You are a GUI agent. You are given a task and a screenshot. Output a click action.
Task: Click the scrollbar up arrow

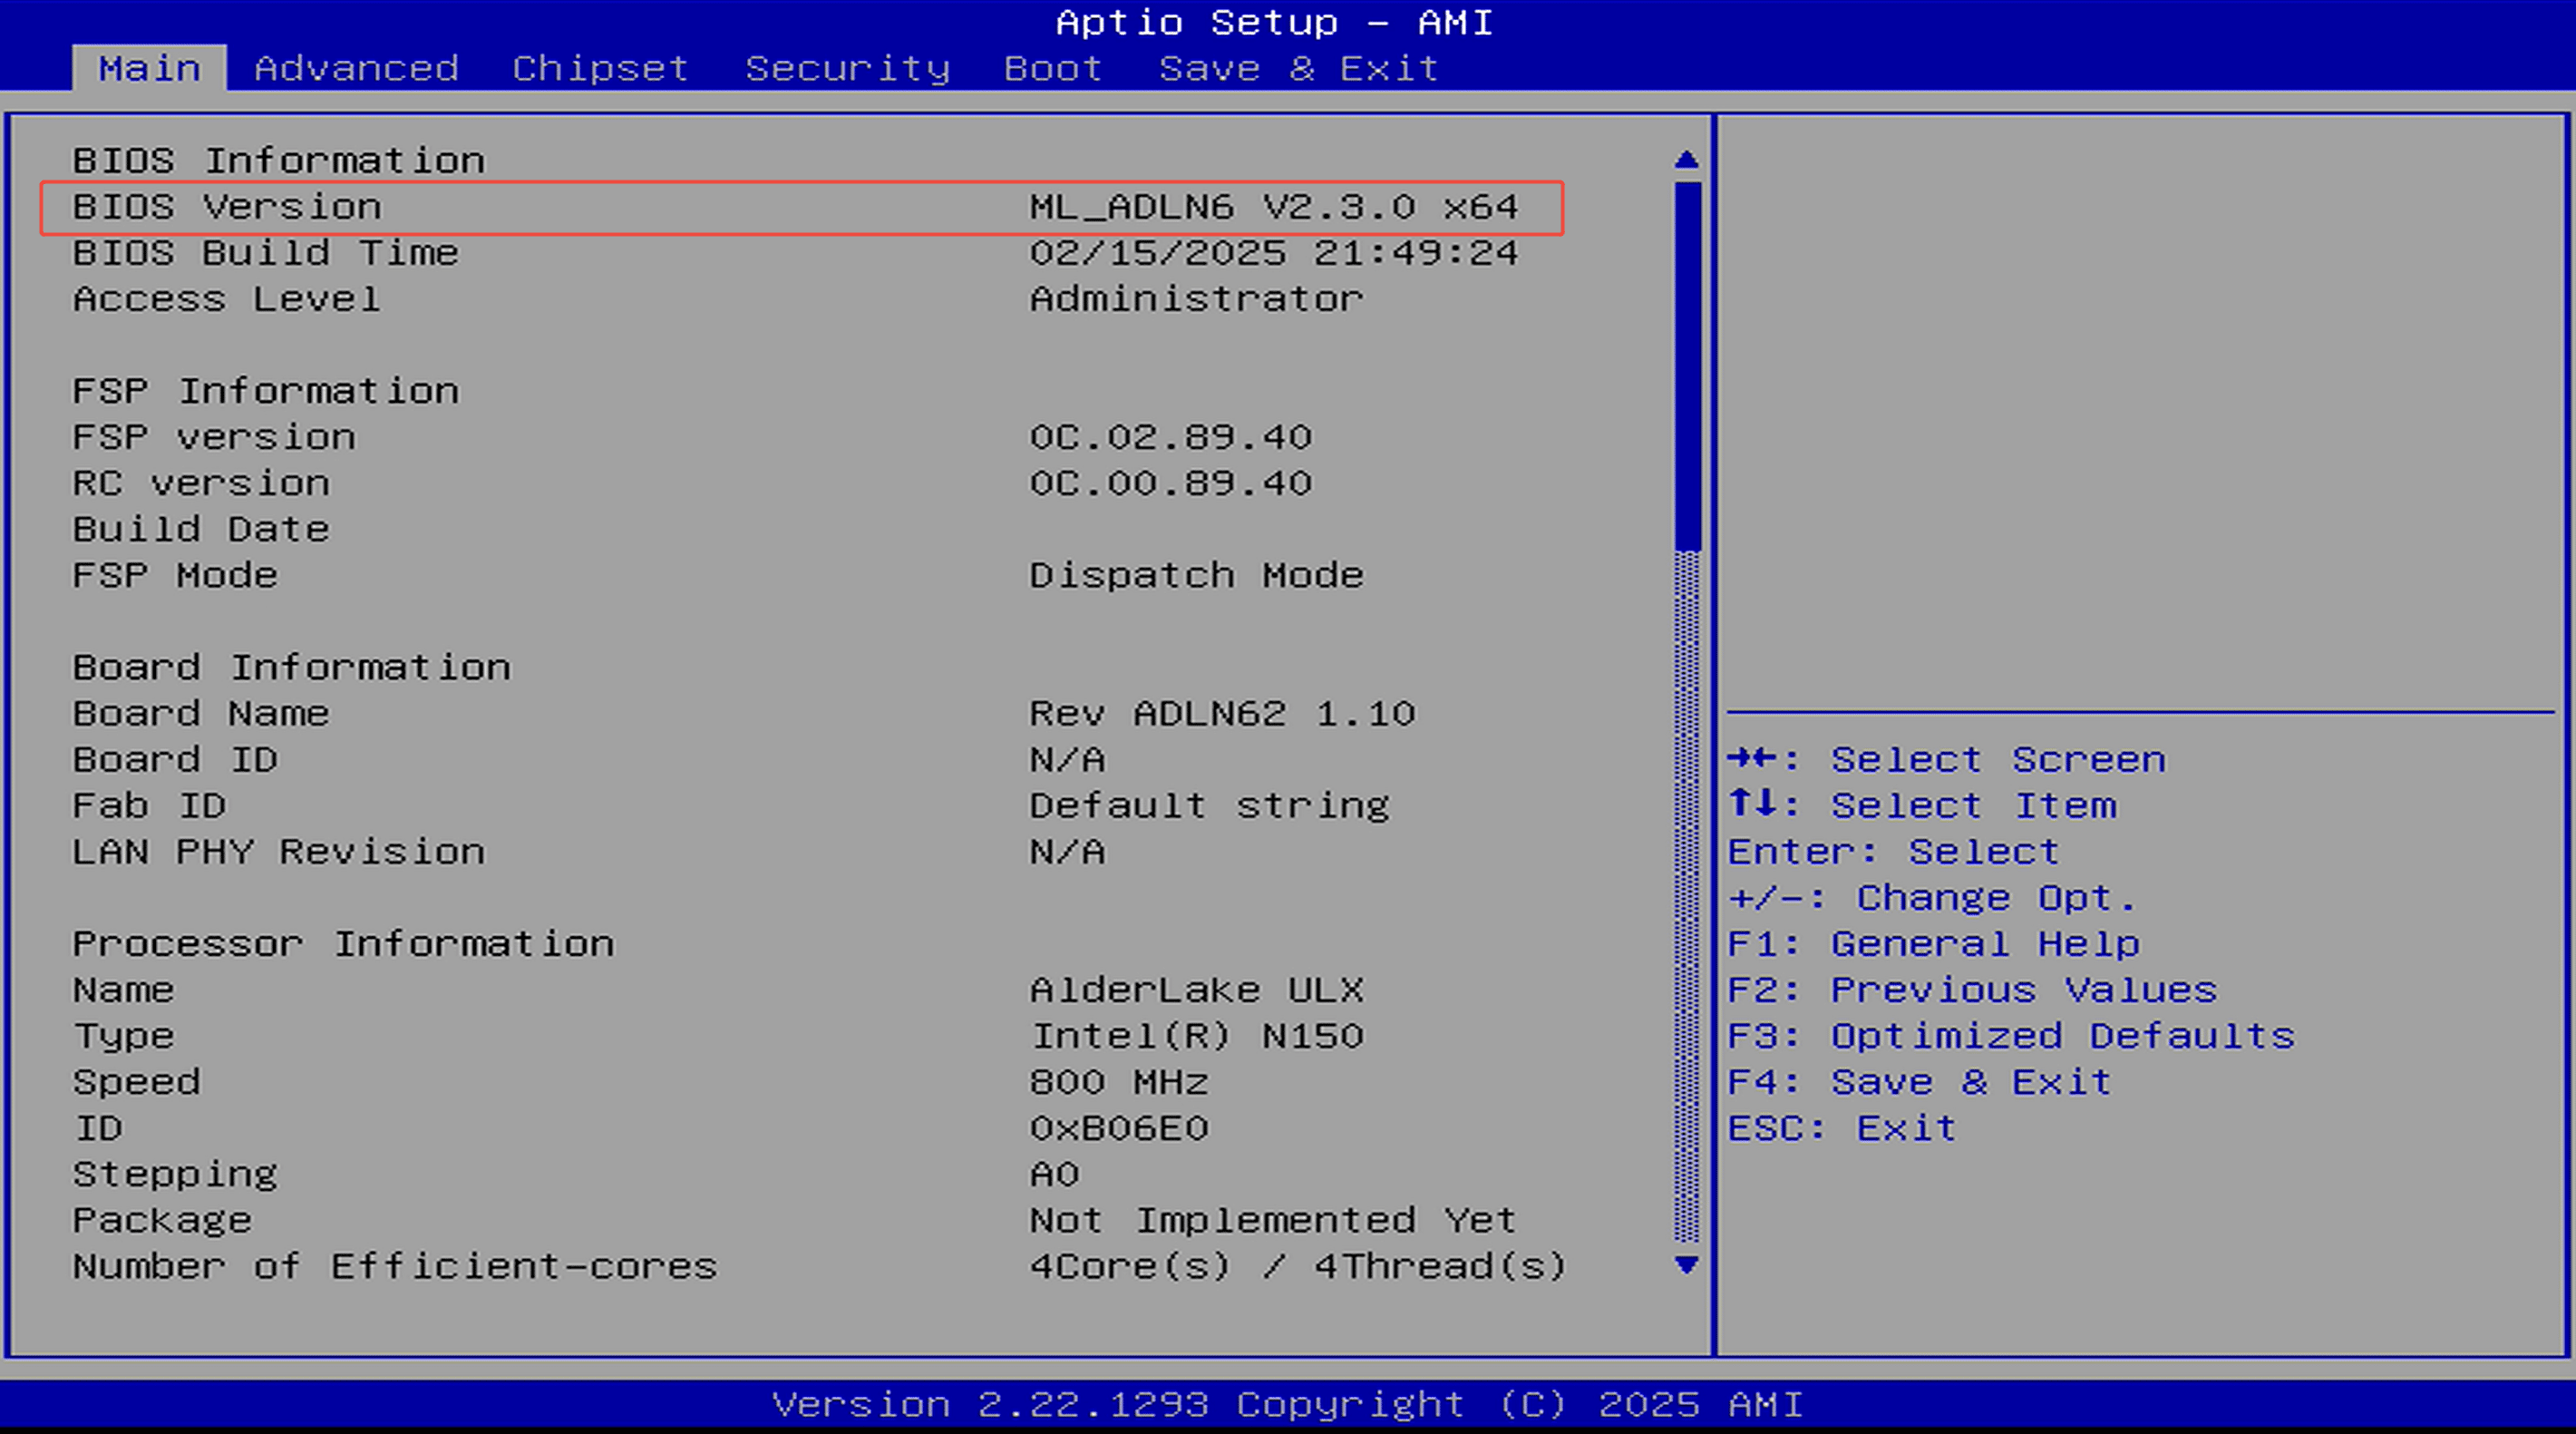click(x=1687, y=158)
